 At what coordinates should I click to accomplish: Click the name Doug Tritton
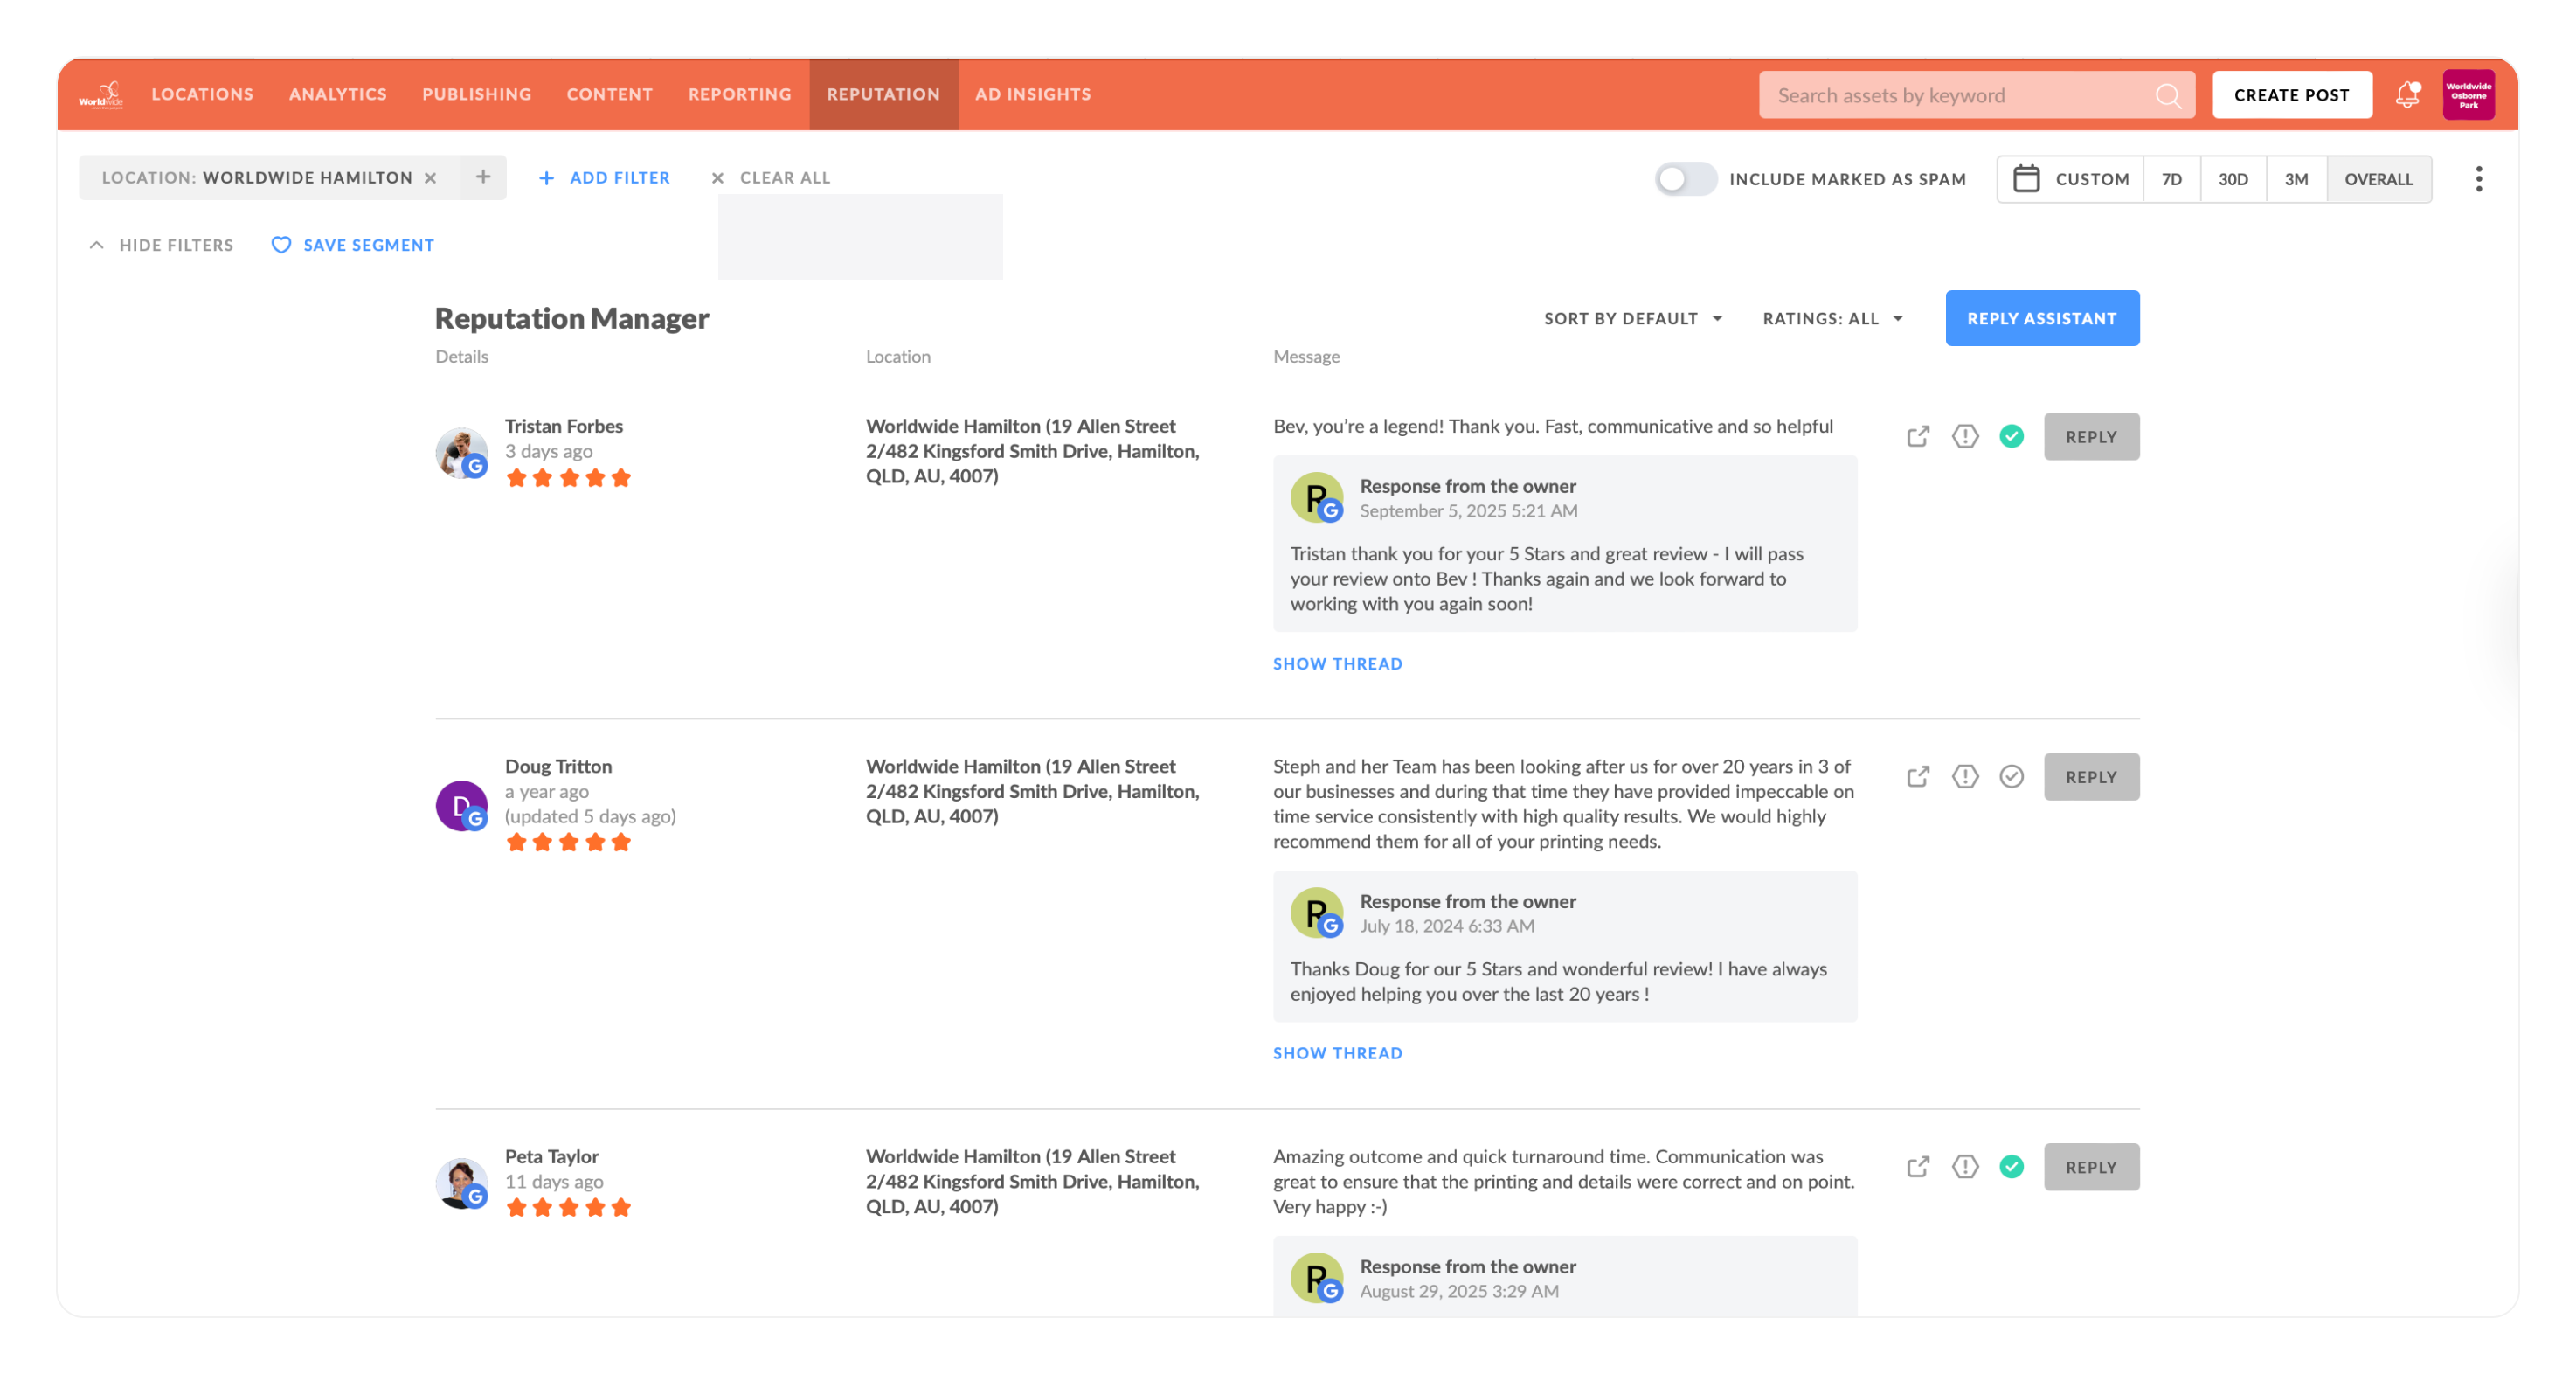(x=558, y=766)
